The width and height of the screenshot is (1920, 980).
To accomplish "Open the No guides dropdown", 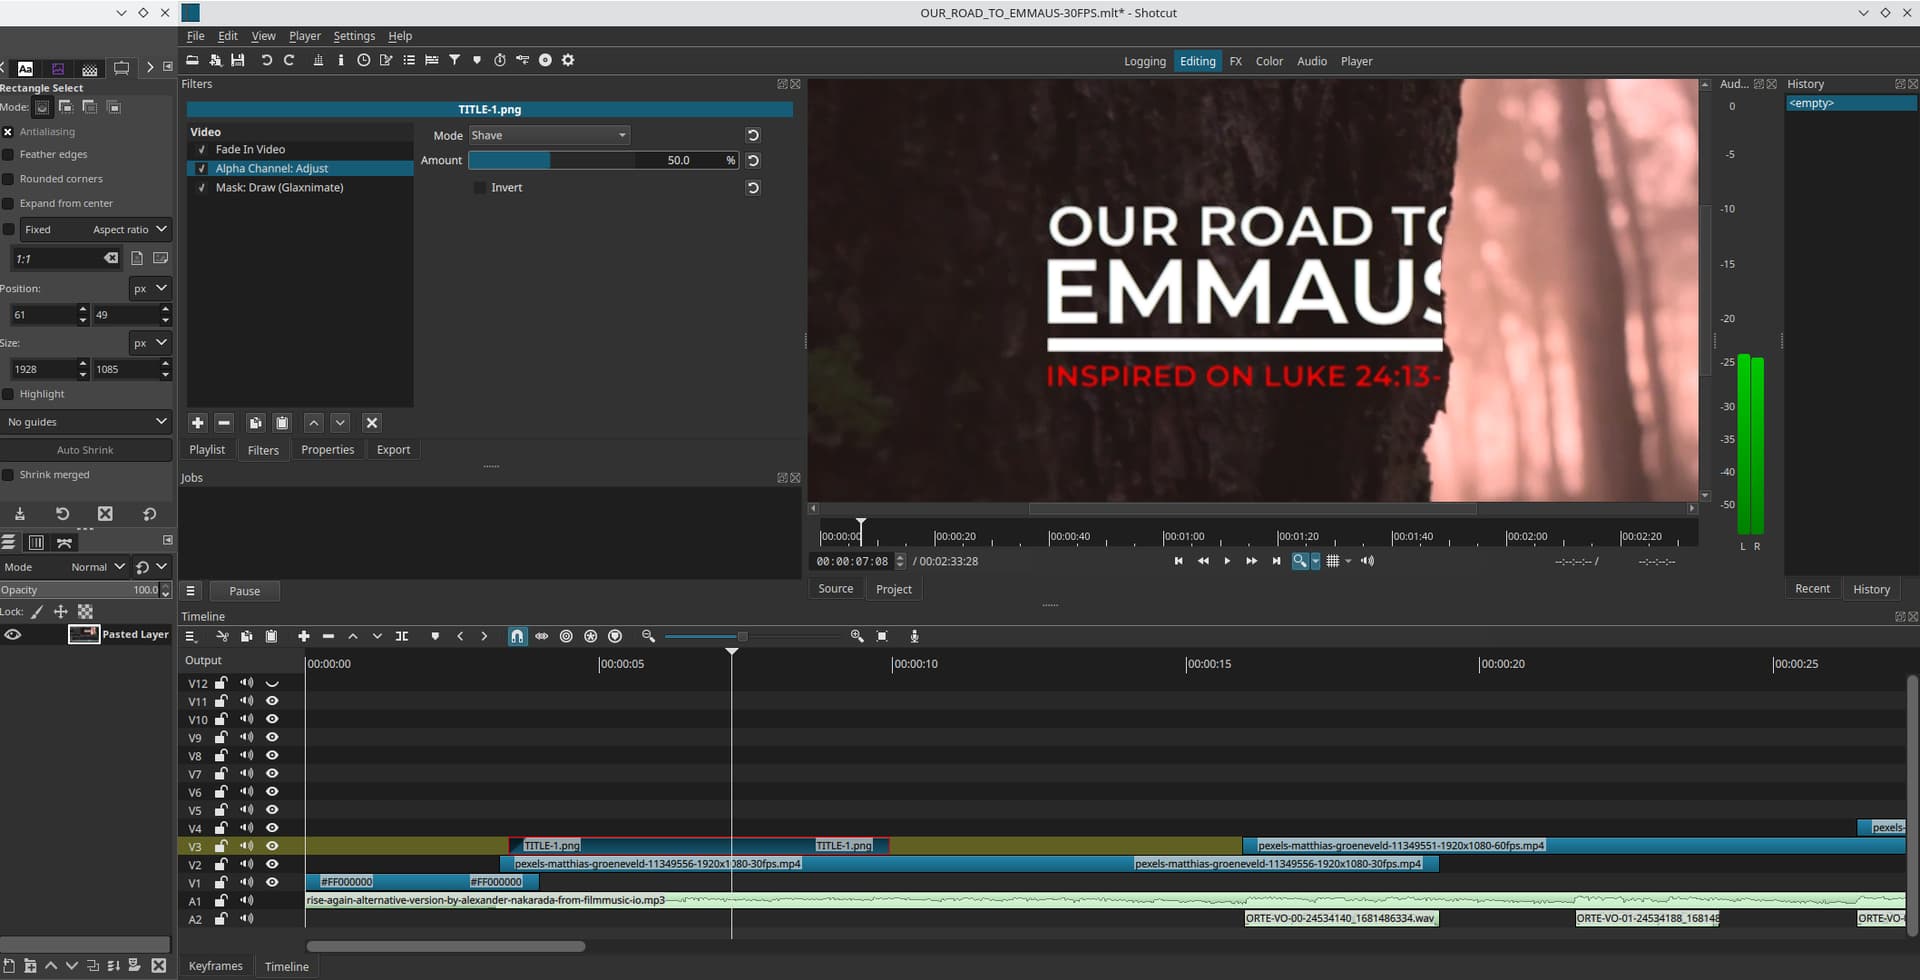I will pyautogui.click(x=87, y=422).
